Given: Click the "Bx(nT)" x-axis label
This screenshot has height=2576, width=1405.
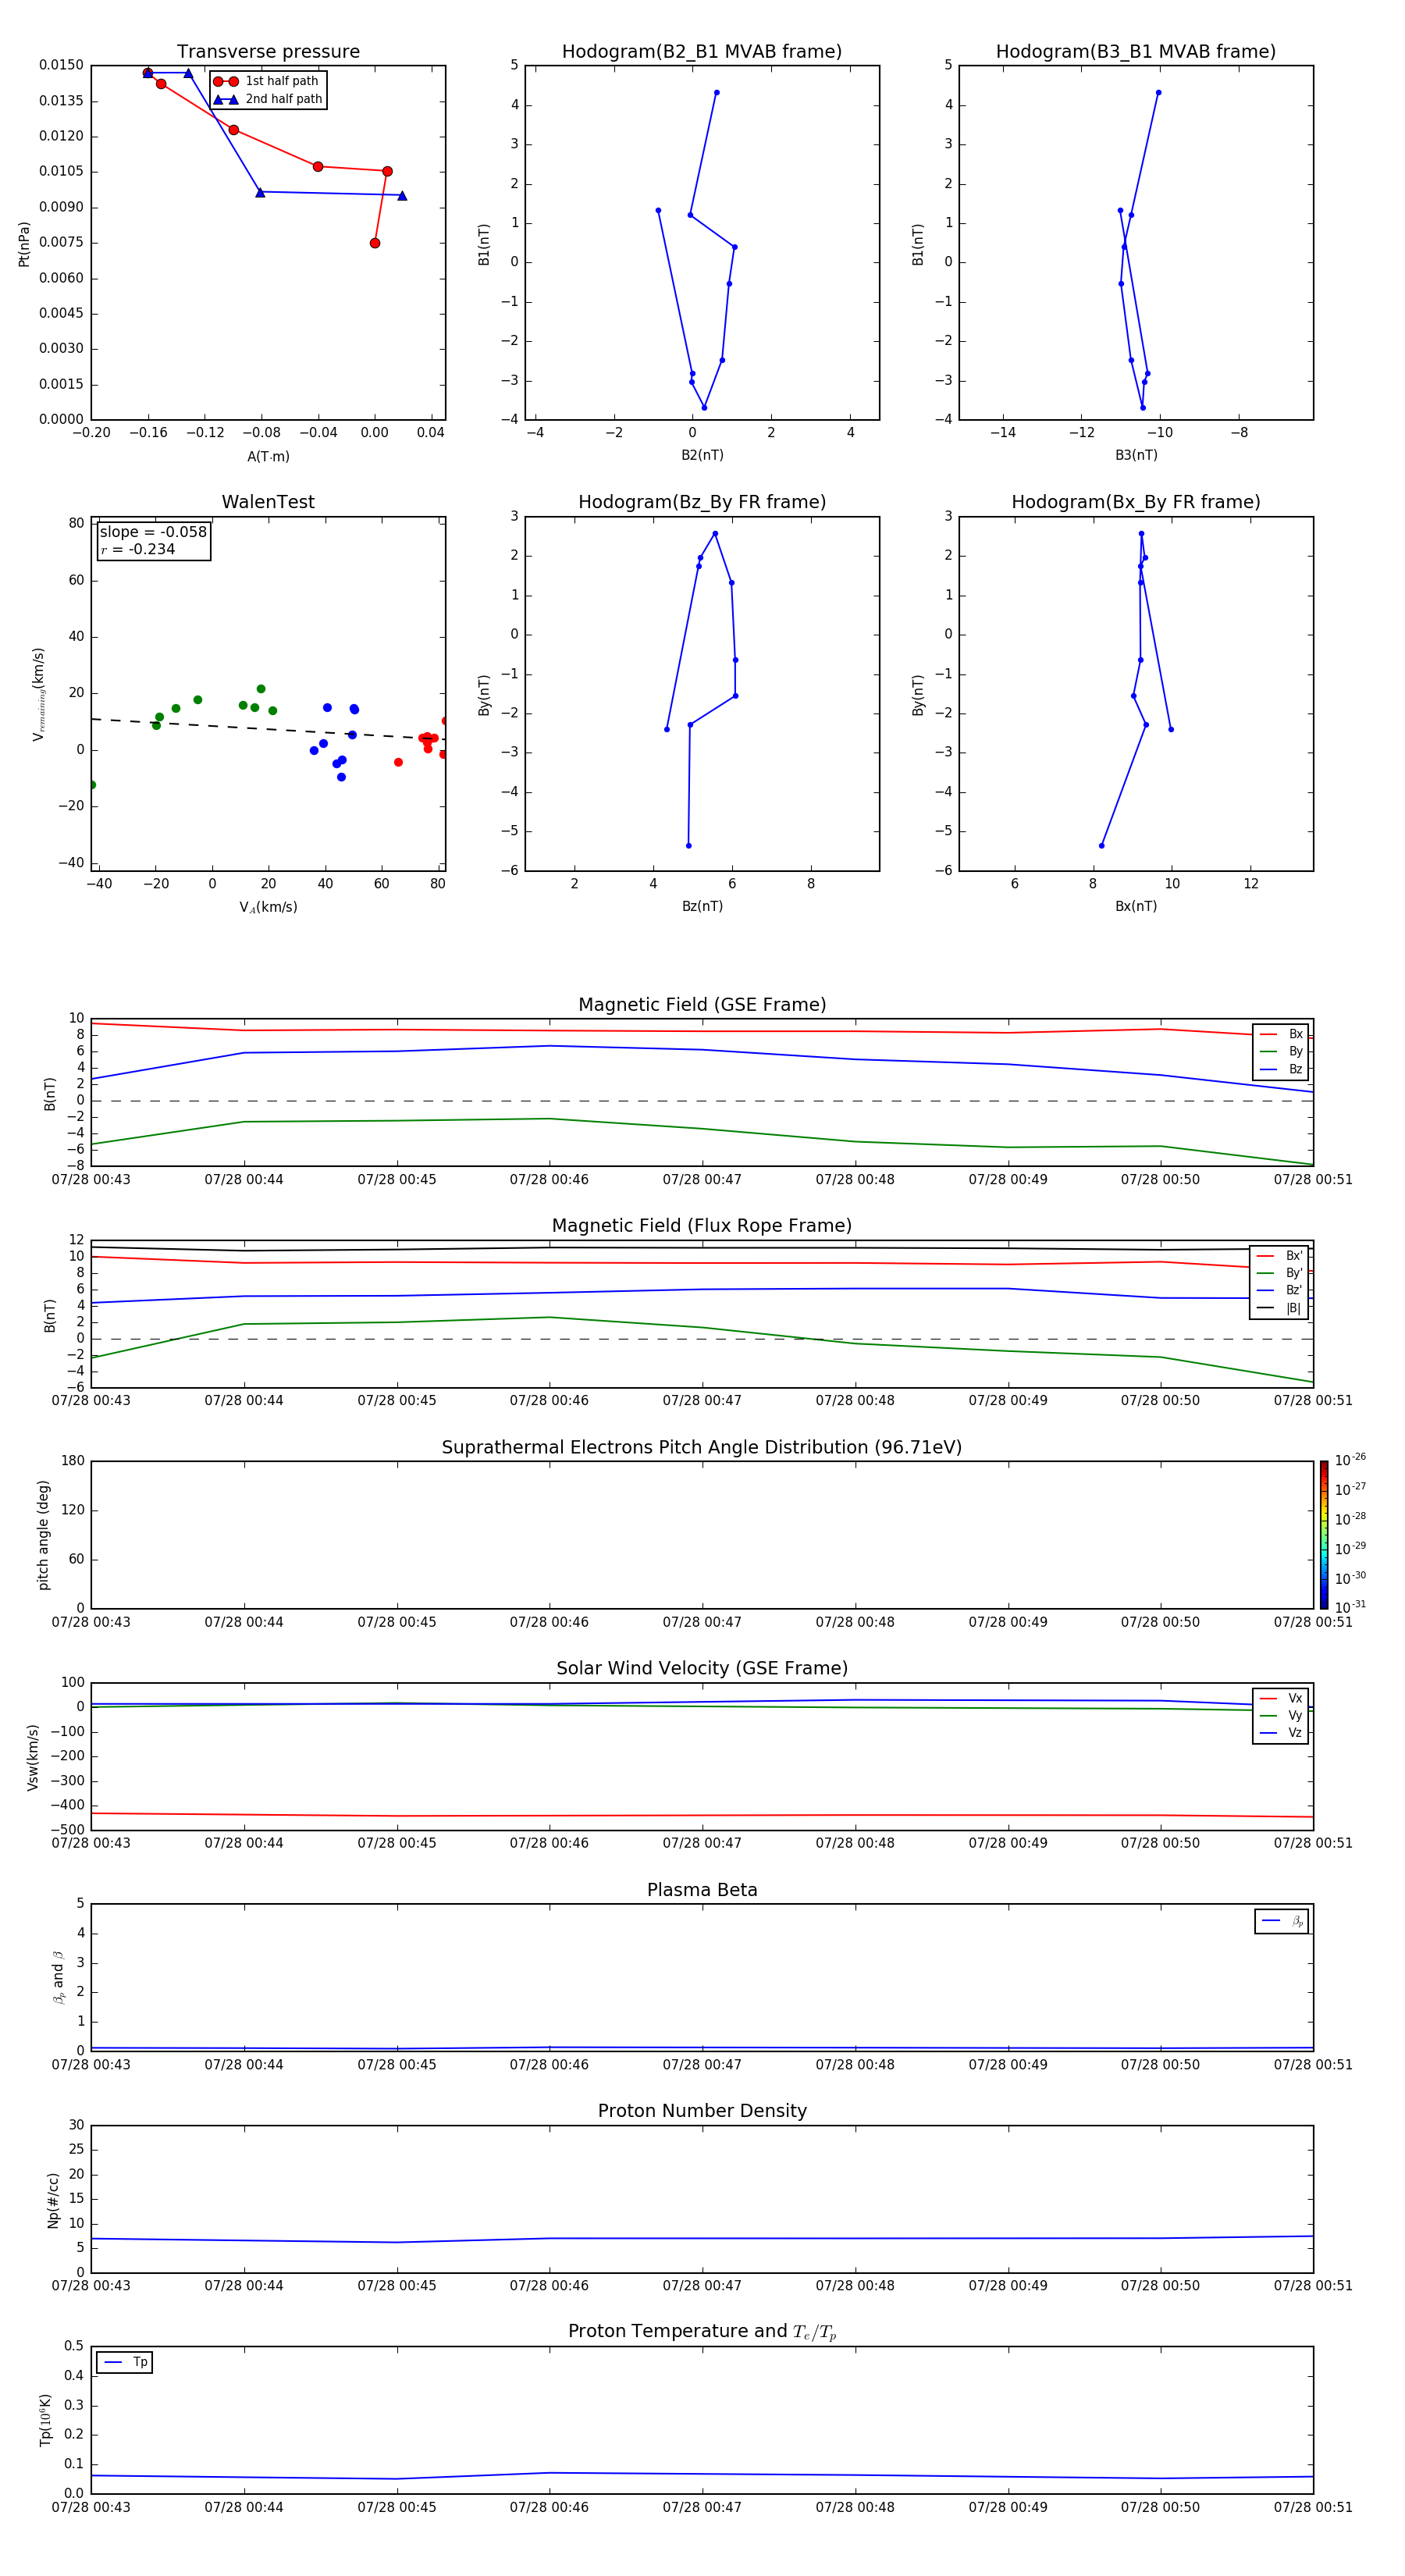Looking at the screenshot, I should click(1136, 906).
